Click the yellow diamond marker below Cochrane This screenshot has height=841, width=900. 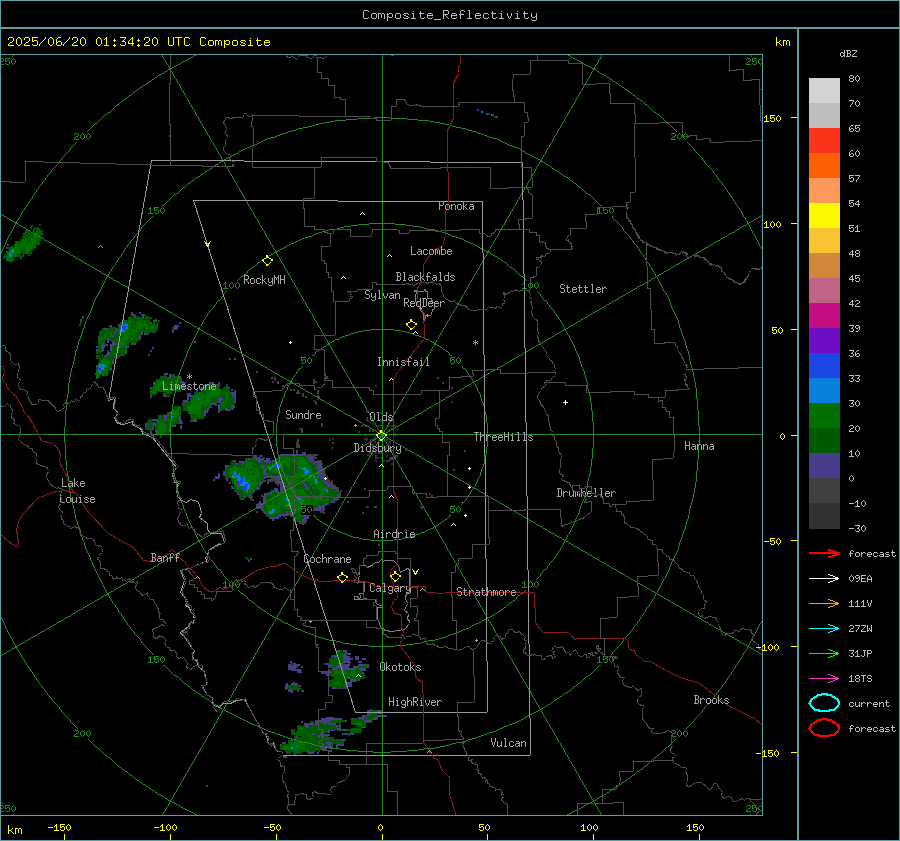(x=342, y=578)
